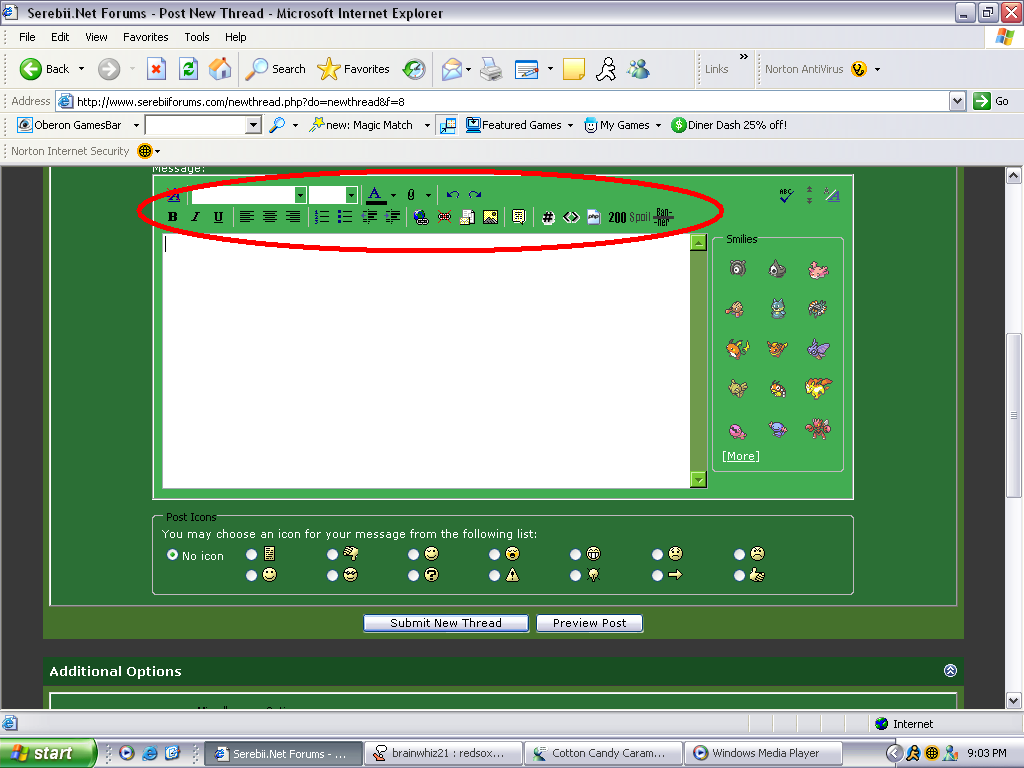
Task: Click the Submit New Thread button
Action: [446, 623]
